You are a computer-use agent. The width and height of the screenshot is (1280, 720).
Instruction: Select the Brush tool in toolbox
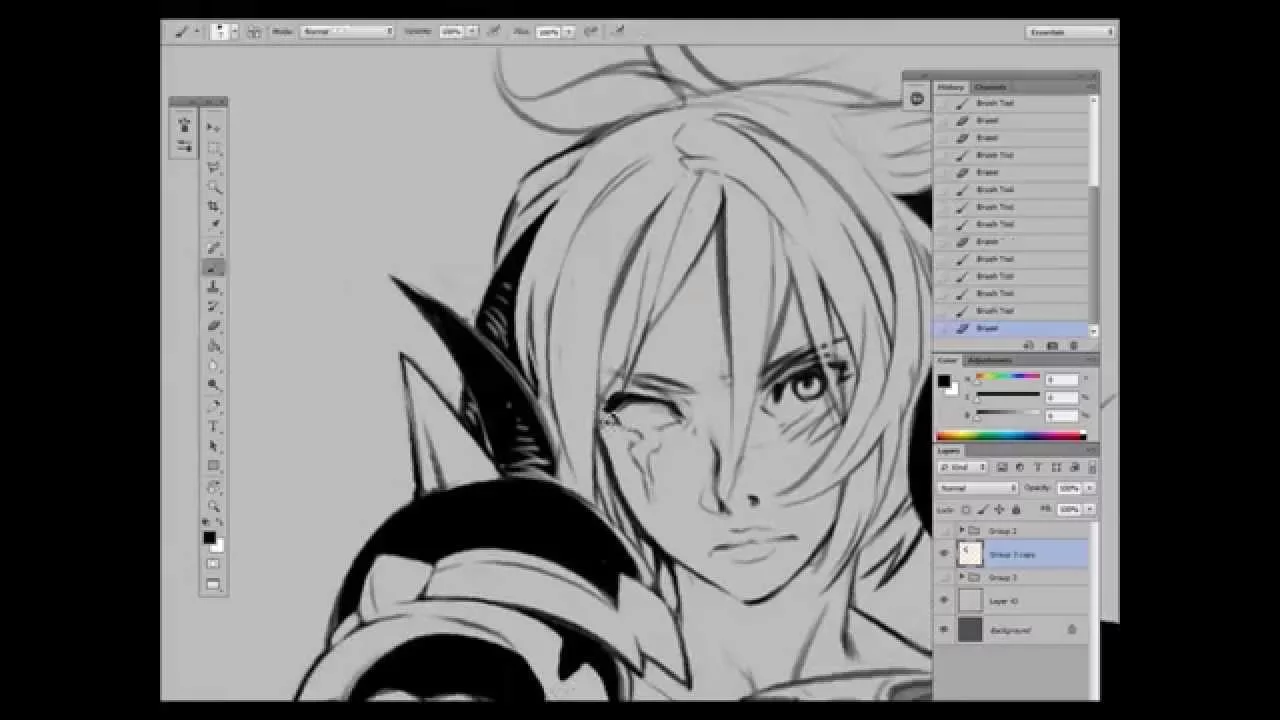[x=213, y=267]
